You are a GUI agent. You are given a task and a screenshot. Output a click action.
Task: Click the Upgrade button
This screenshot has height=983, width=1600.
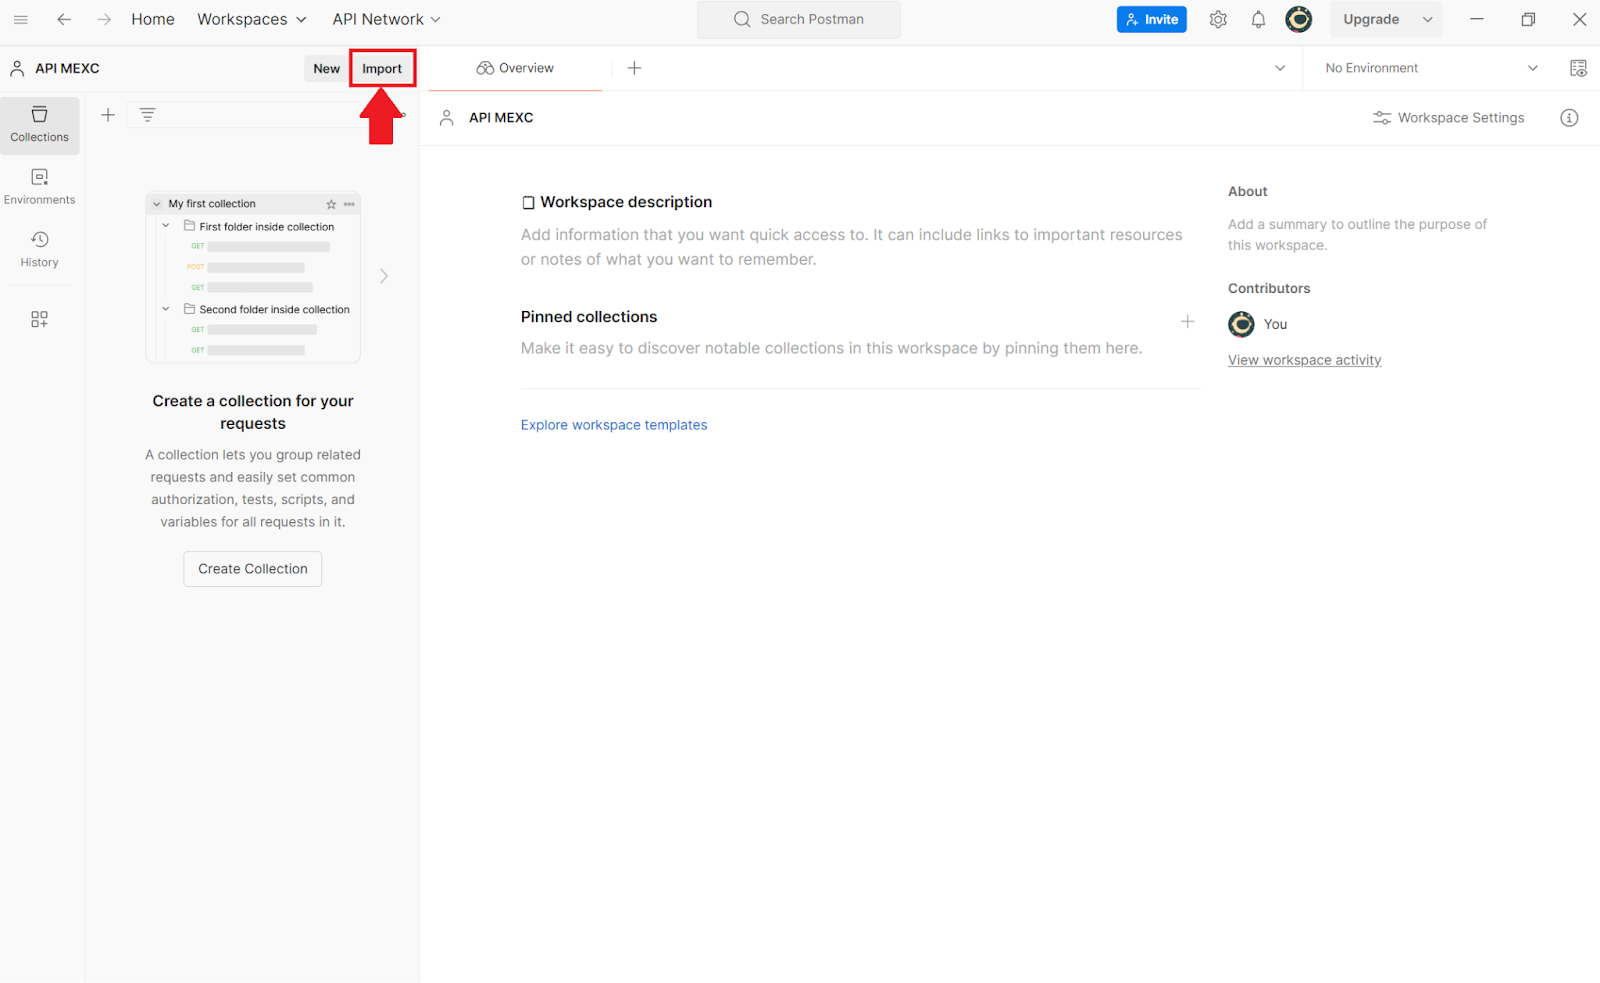tap(1371, 19)
